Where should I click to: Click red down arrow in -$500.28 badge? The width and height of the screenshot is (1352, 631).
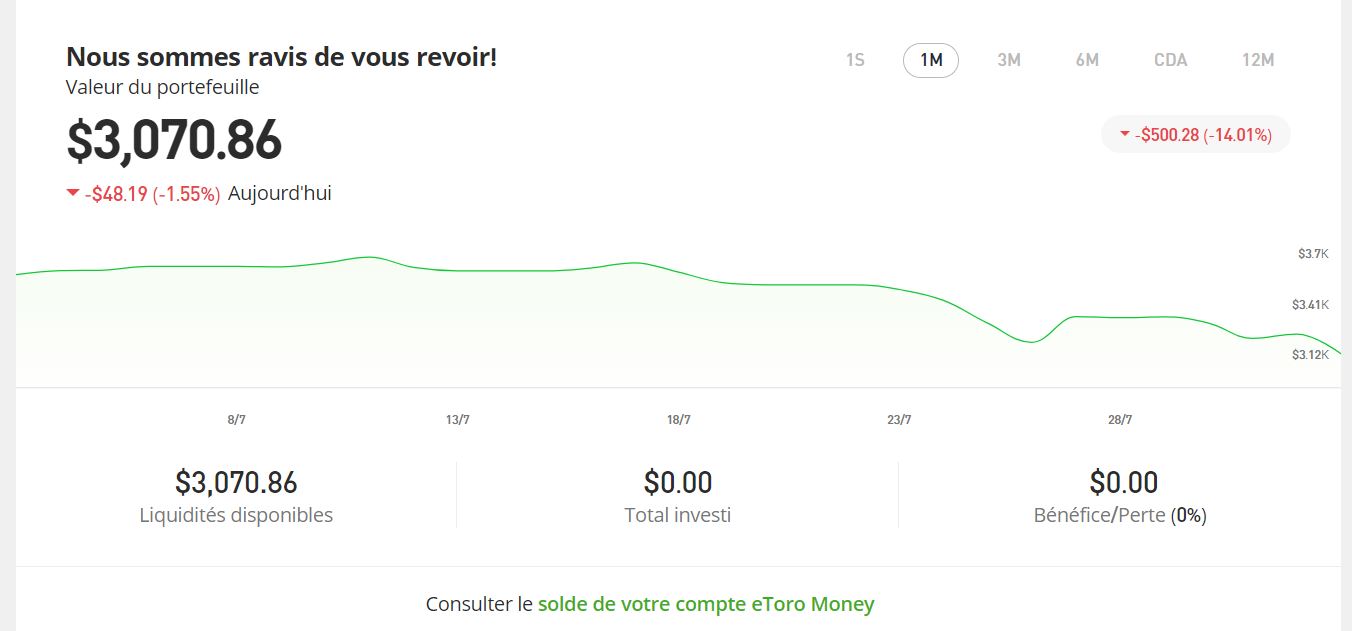pos(1125,134)
